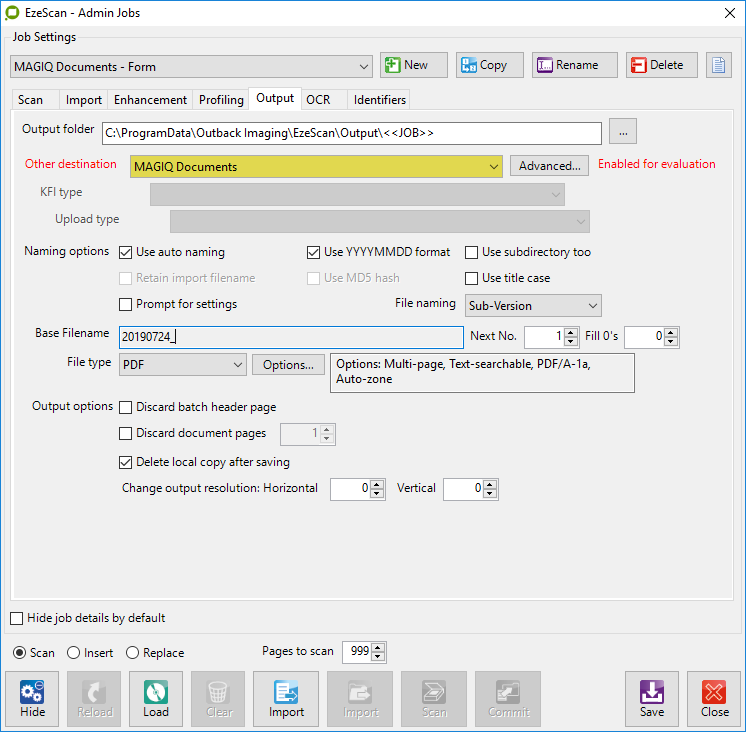The image size is (746, 732).
Task: Uncheck Delete local copy after saving
Action: [126, 462]
